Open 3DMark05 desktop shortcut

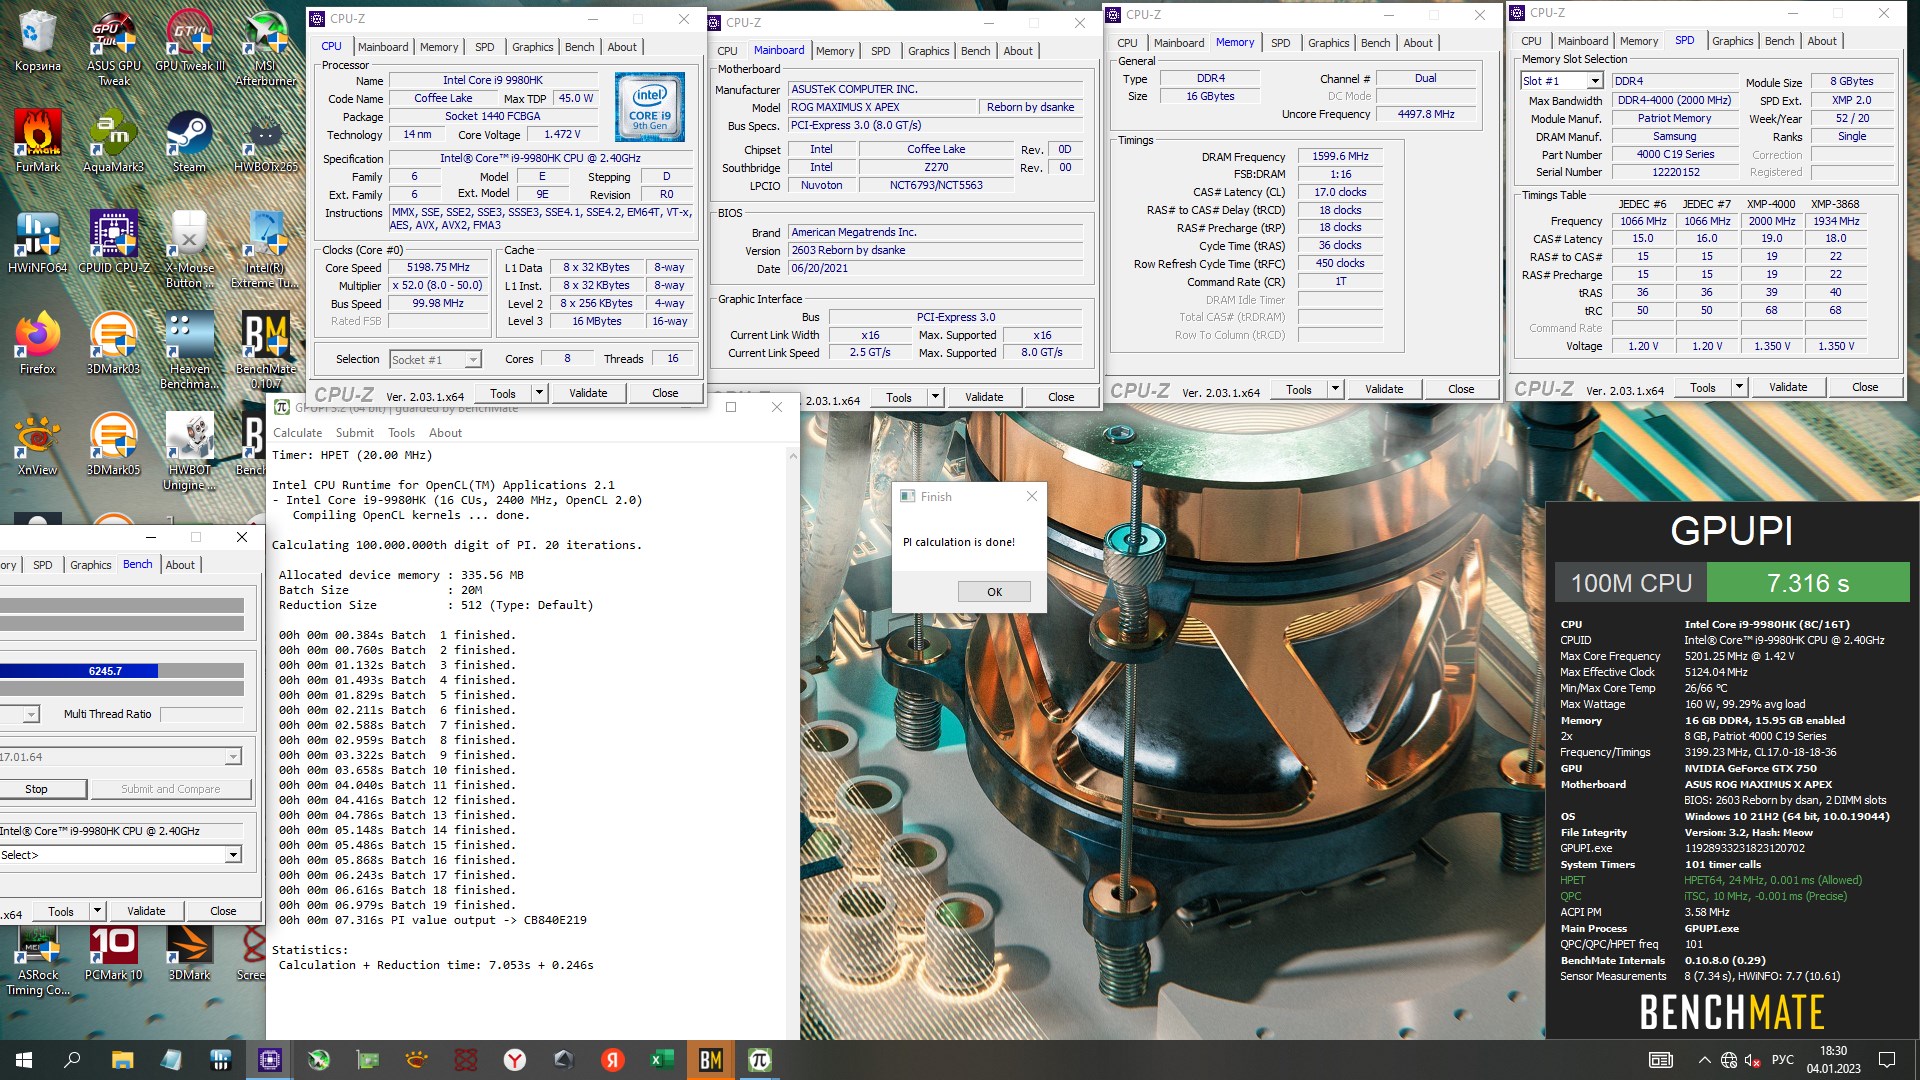click(x=114, y=445)
